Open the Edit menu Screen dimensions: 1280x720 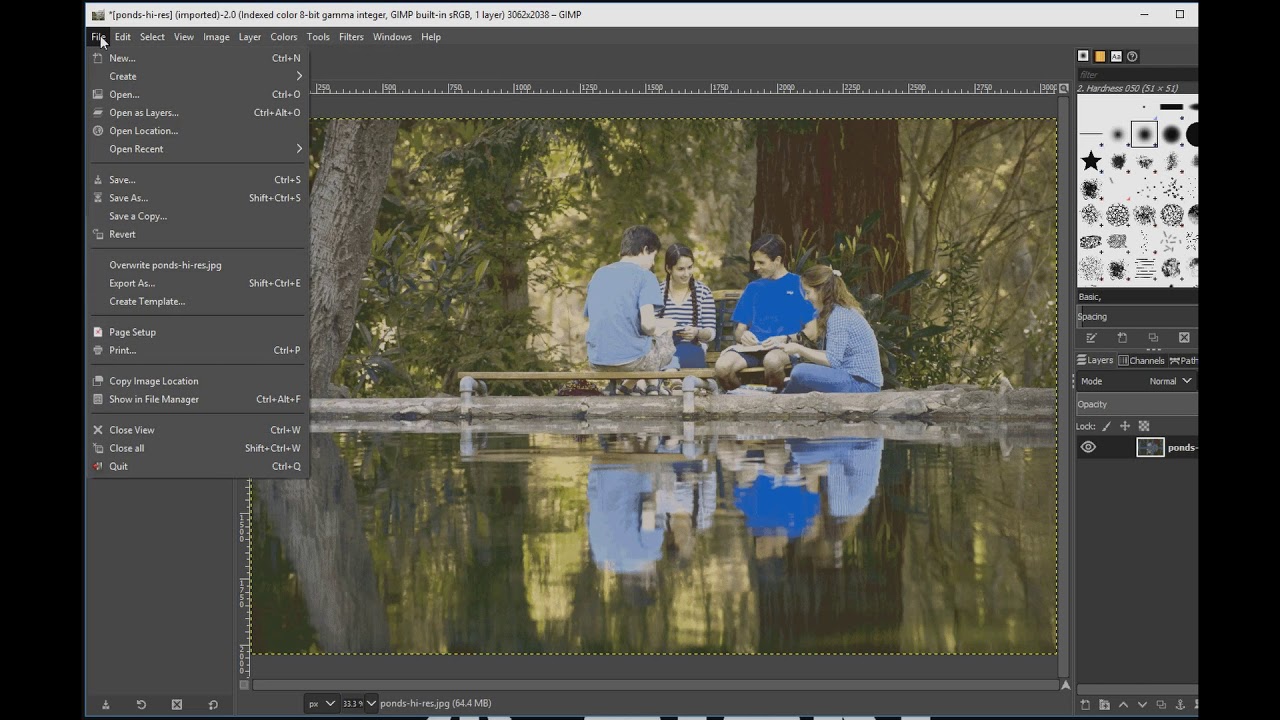point(122,37)
